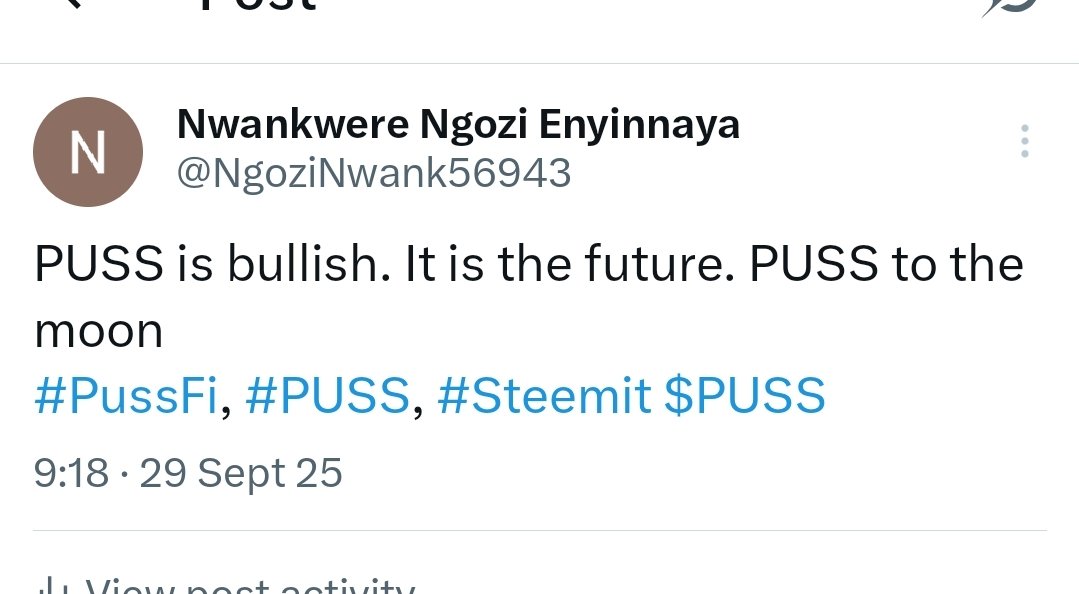Tap the back arrow in header
1079x594 pixels.
pos(70,5)
